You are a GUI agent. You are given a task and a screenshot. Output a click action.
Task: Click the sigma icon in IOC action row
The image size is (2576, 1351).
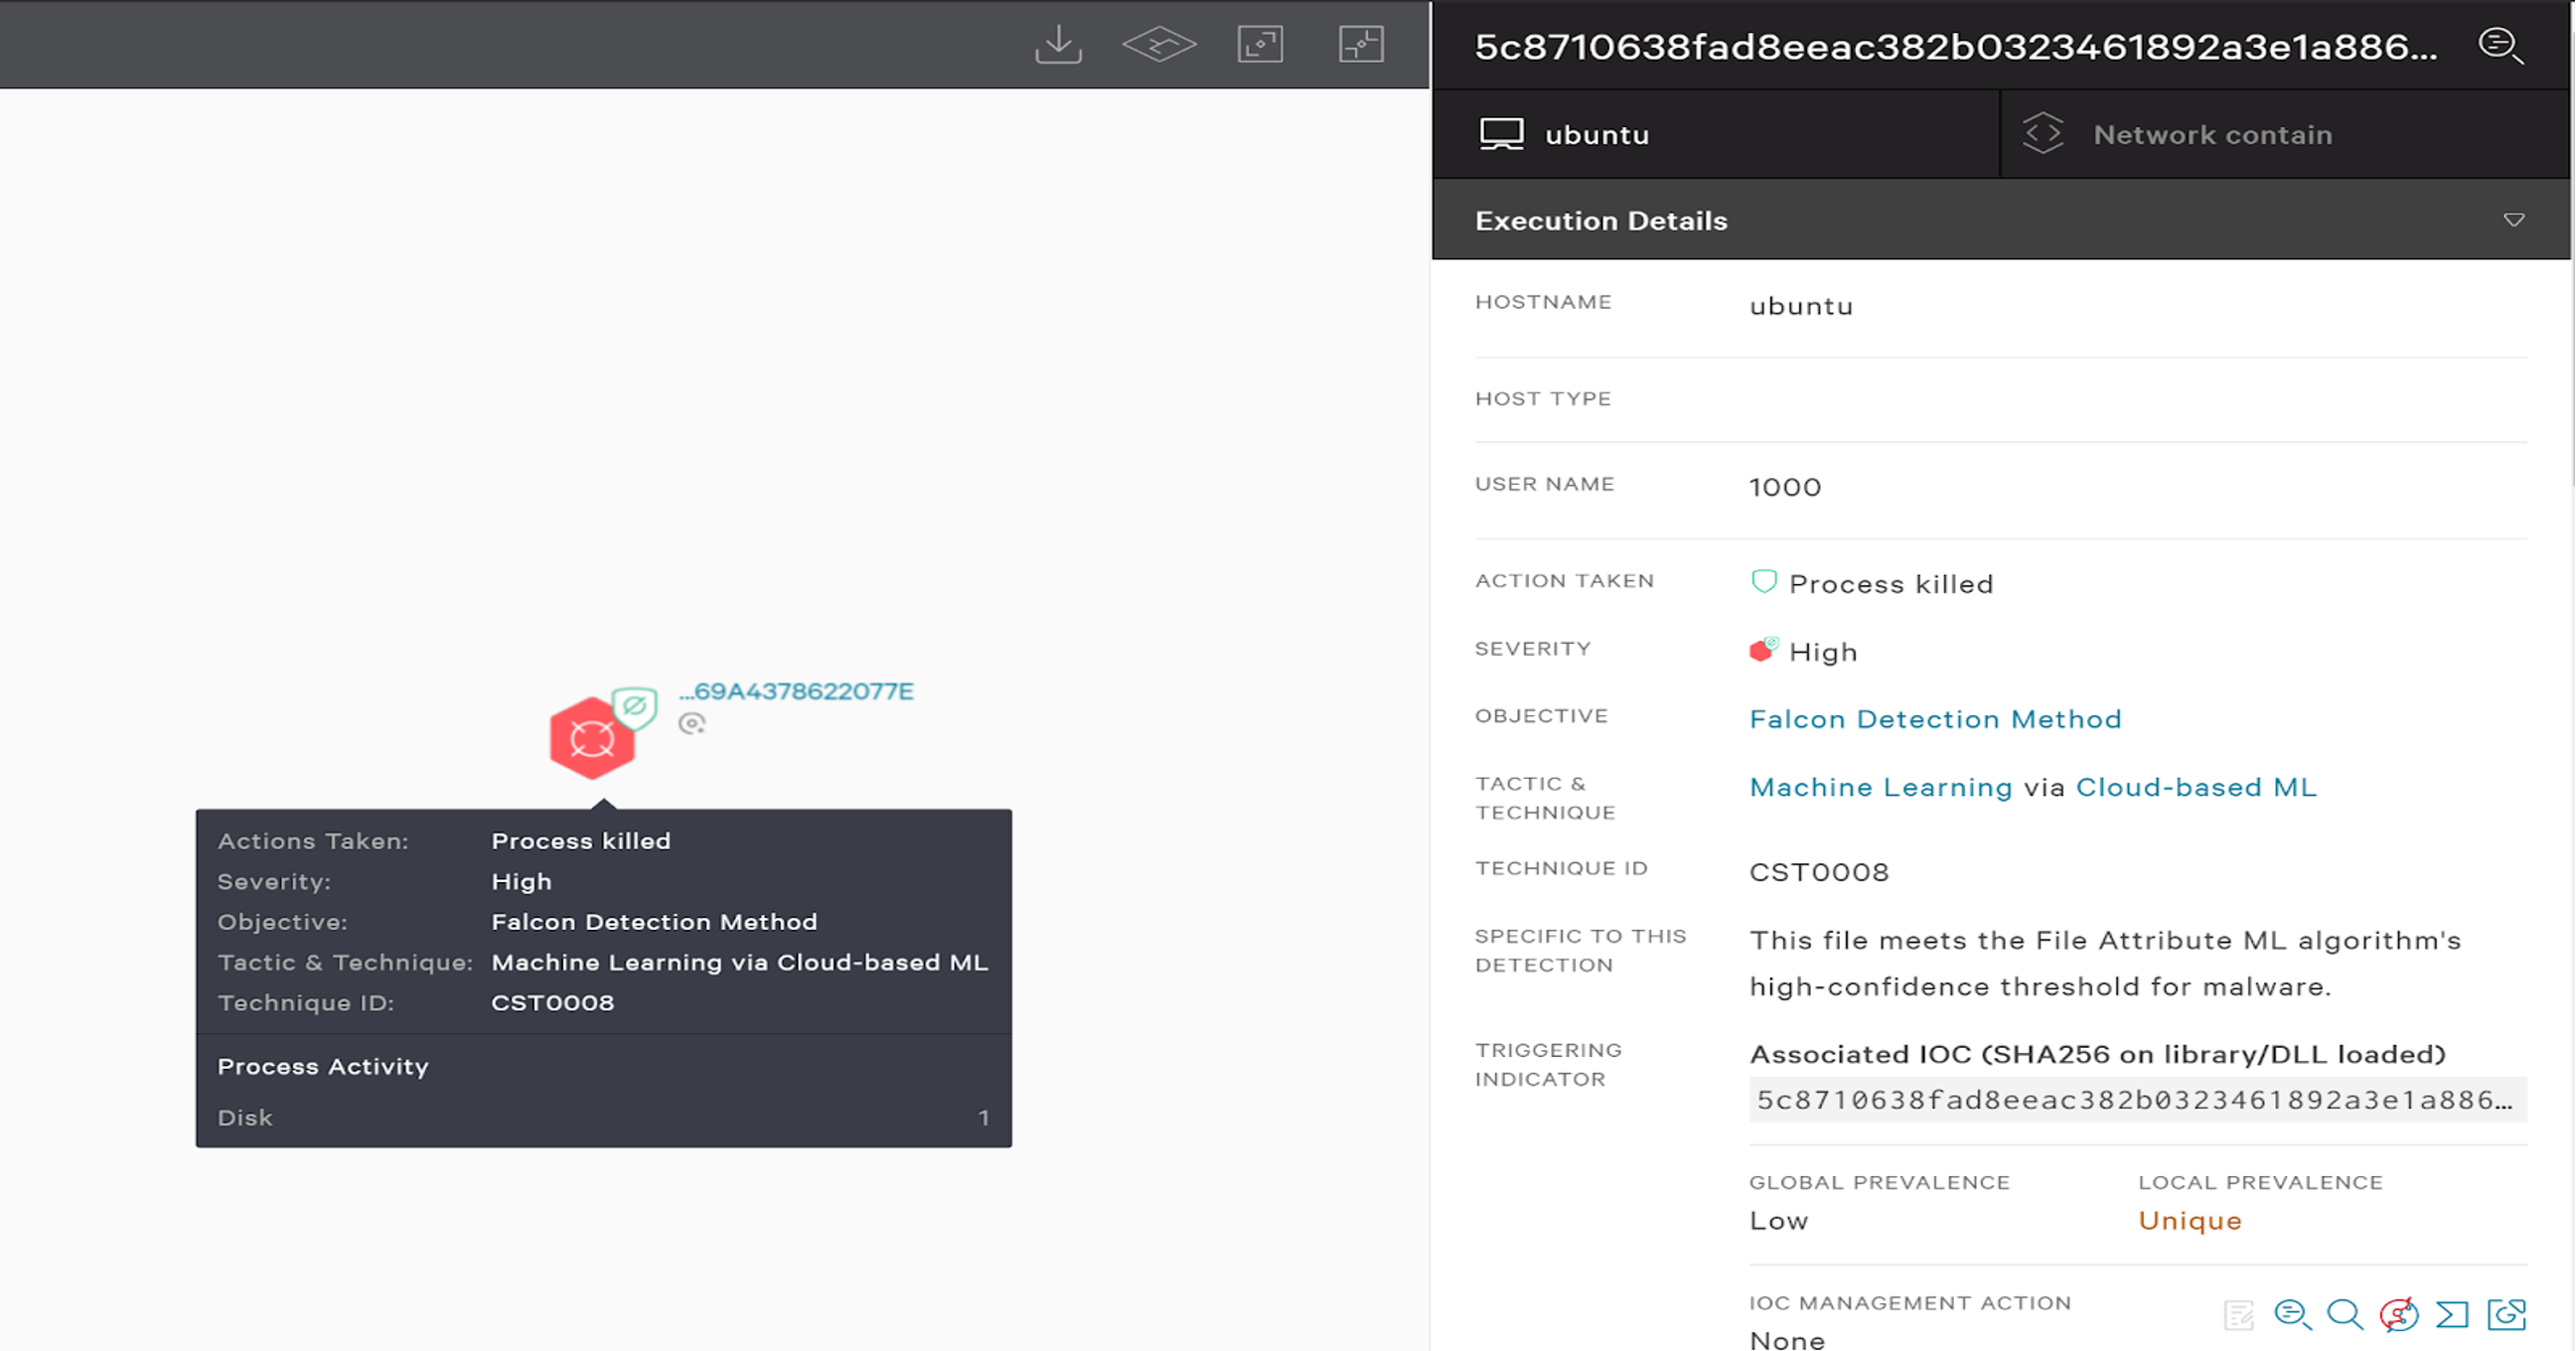pos(2452,1314)
